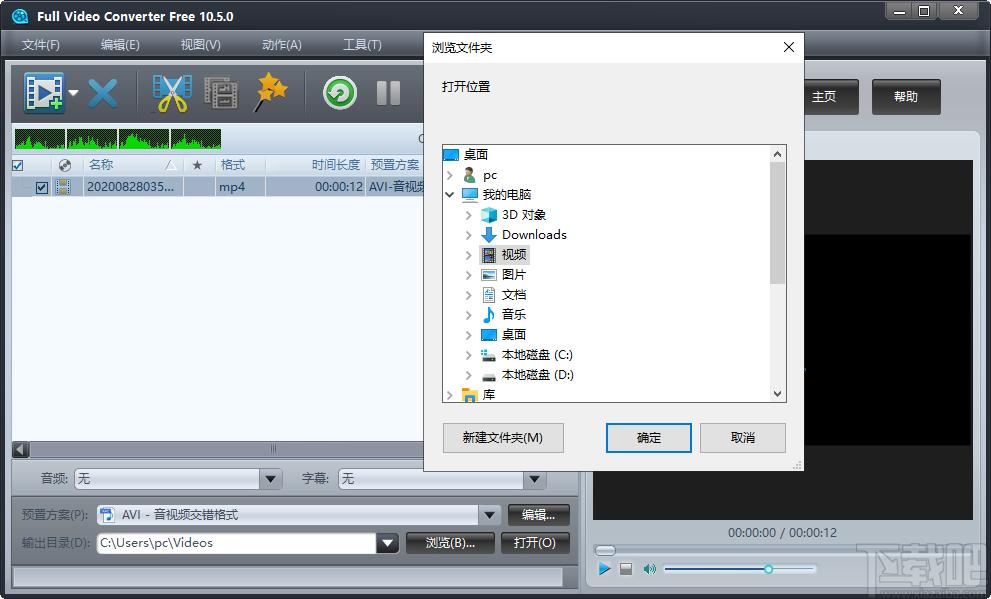Open the 工具(T) menu

[362, 44]
